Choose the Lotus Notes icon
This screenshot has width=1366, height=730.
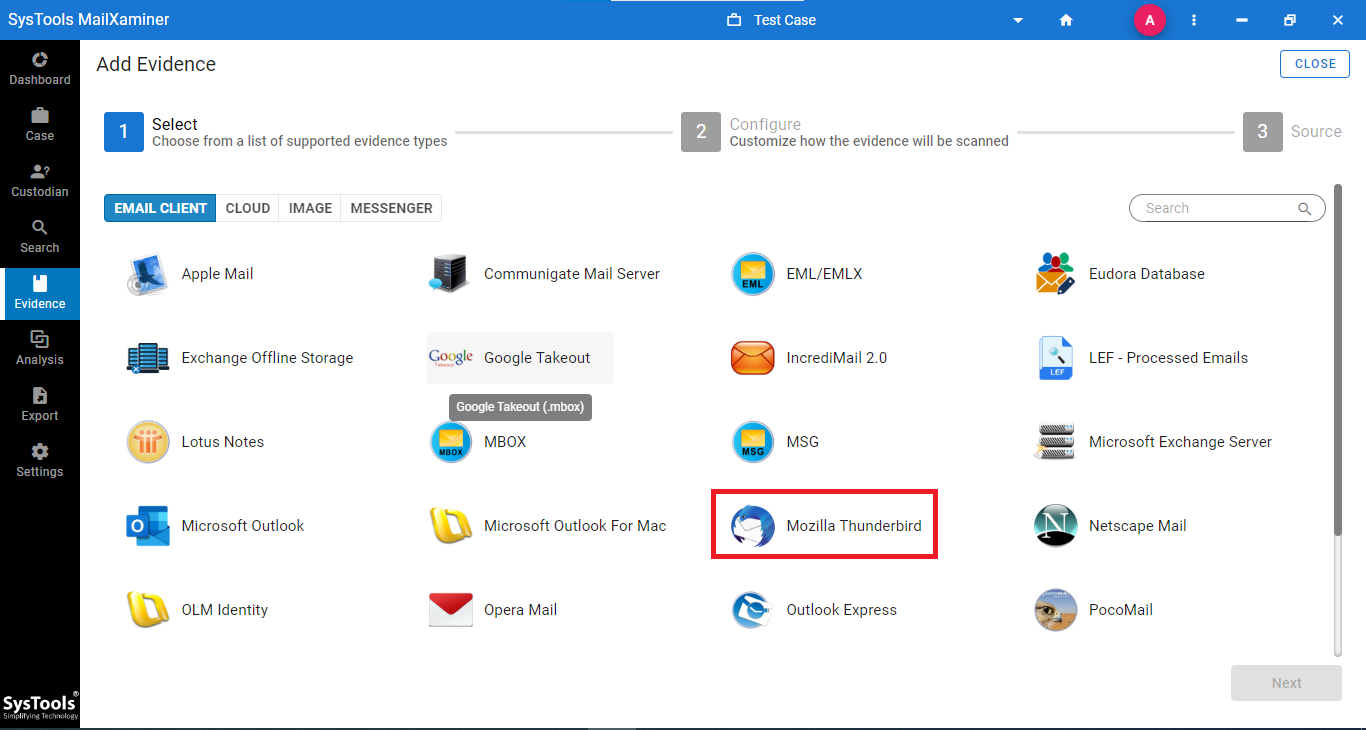tap(148, 442)
